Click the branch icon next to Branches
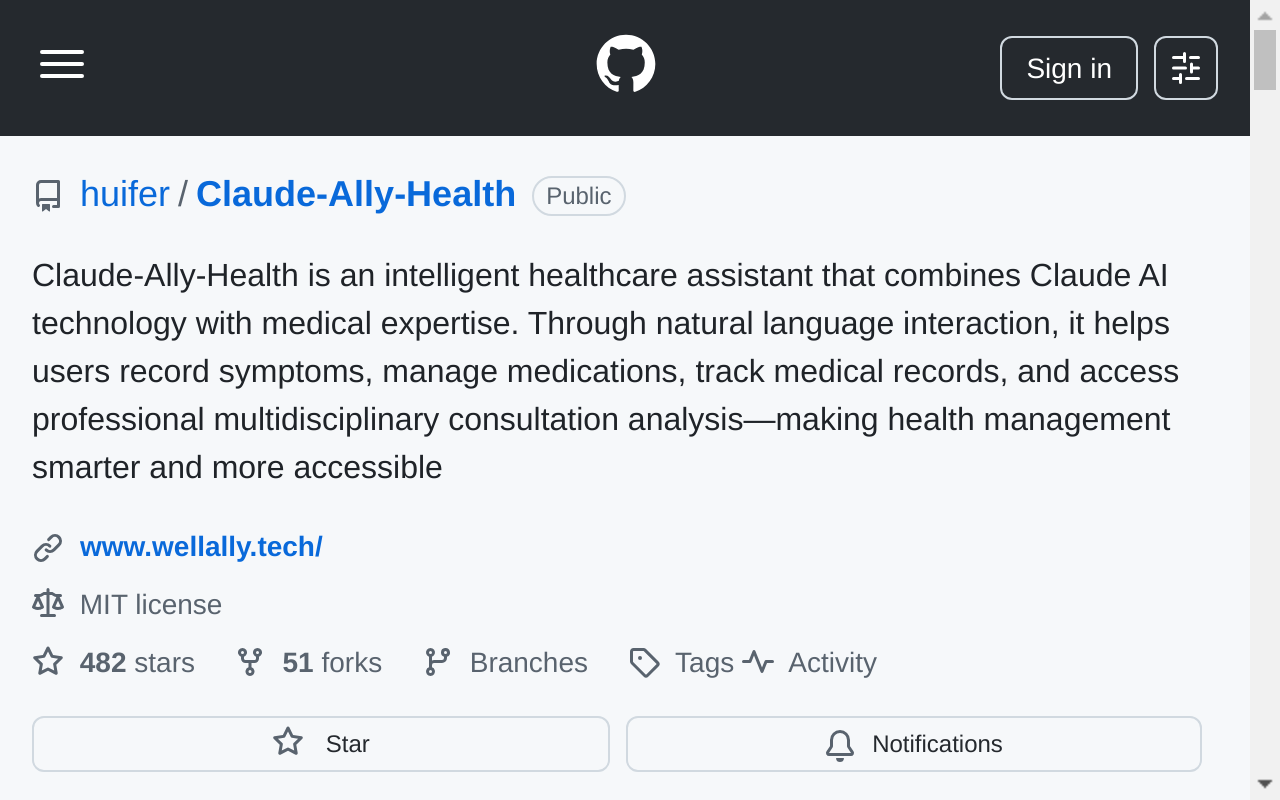 click(438, 661)
